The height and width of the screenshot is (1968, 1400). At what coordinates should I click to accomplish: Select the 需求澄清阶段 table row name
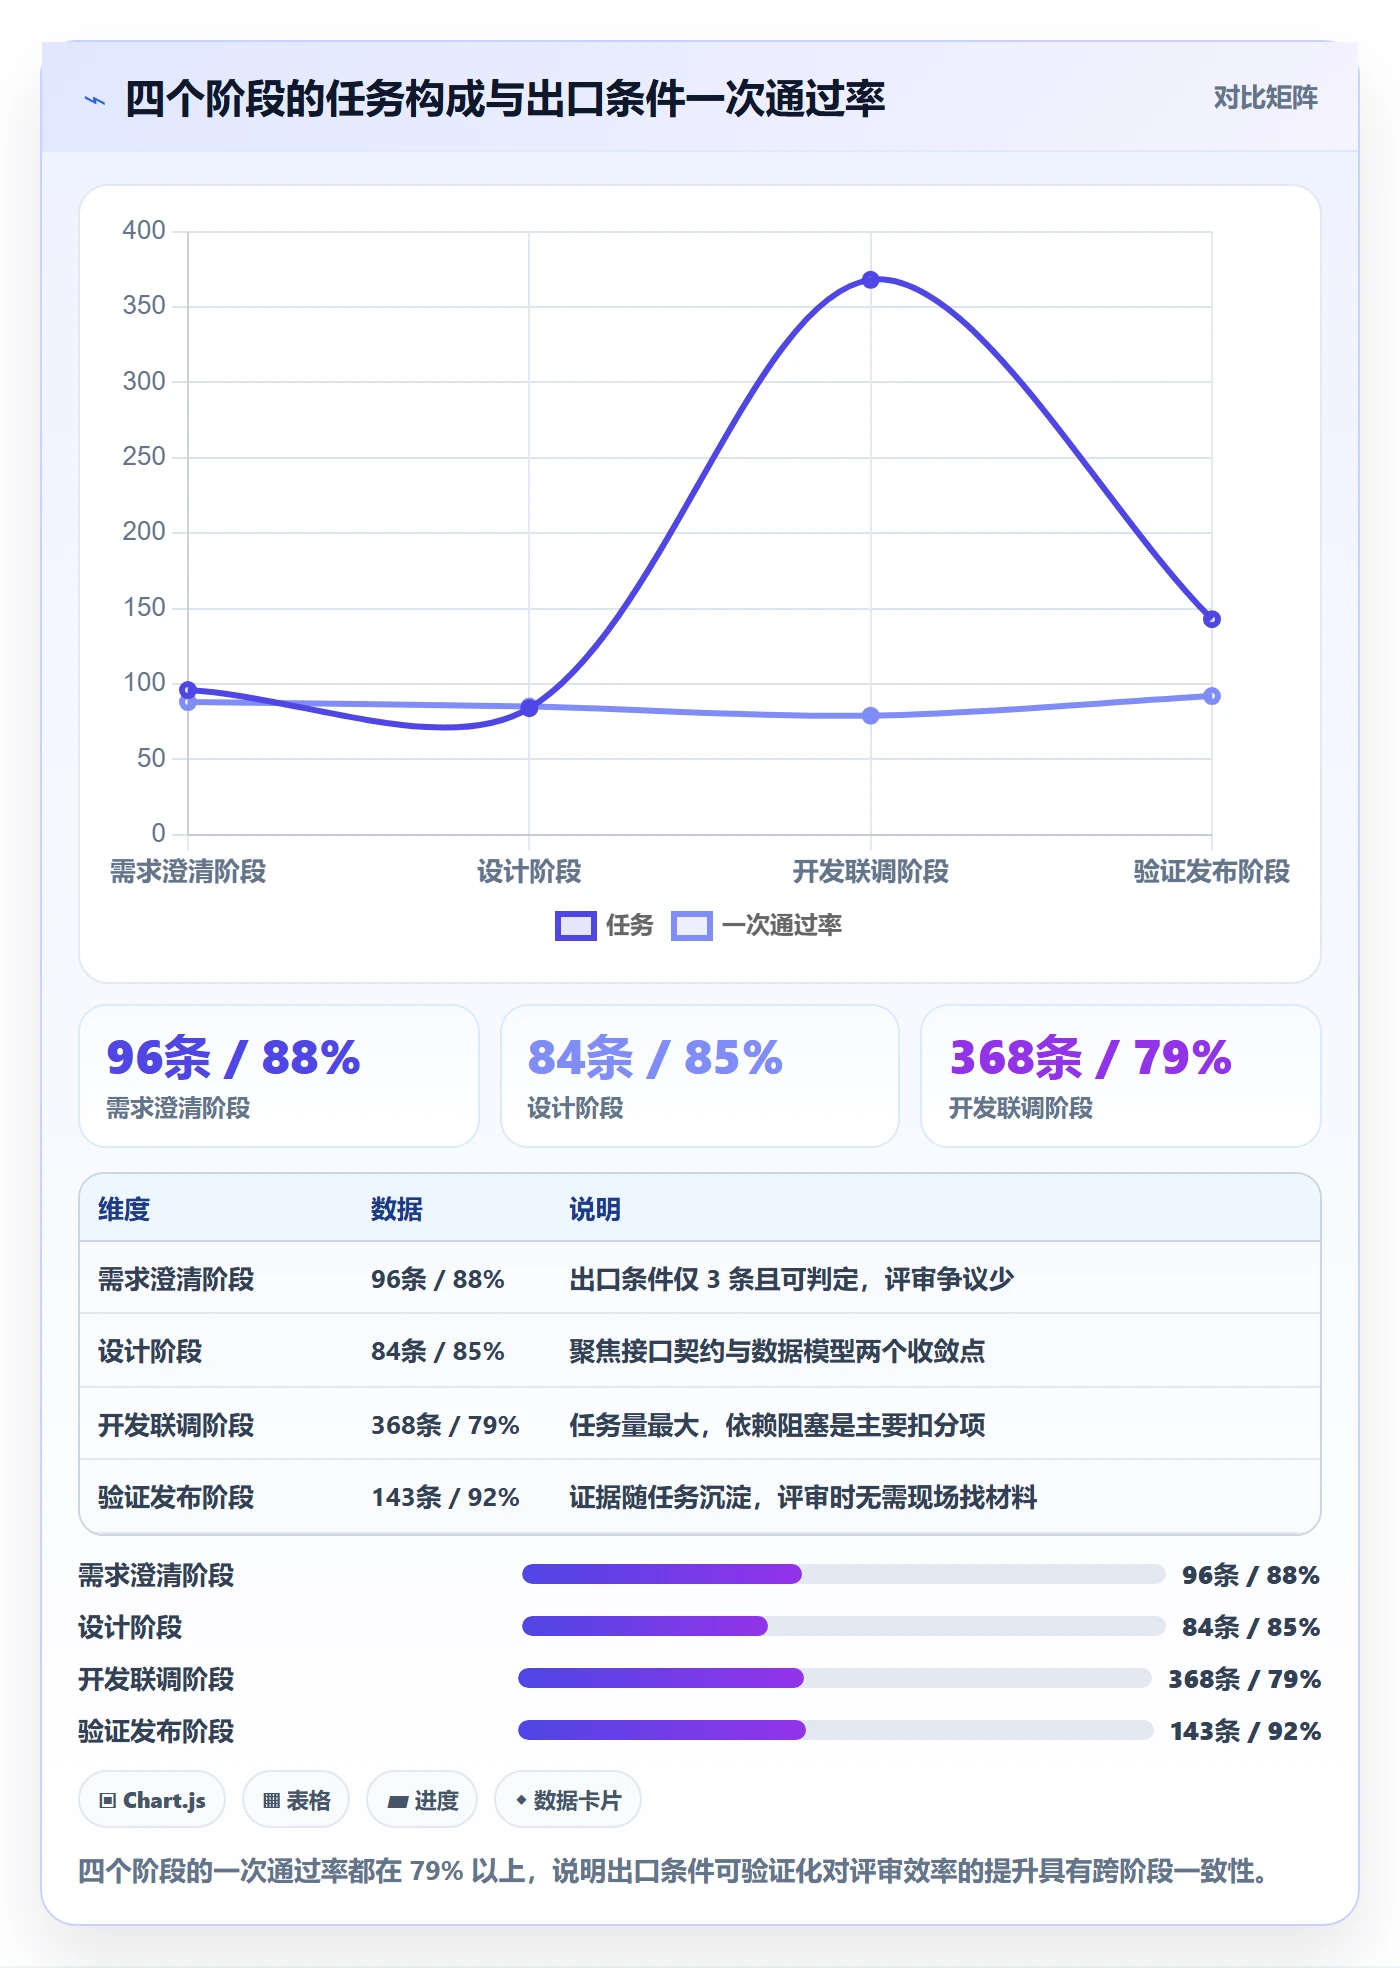[x=176, y=1279]
